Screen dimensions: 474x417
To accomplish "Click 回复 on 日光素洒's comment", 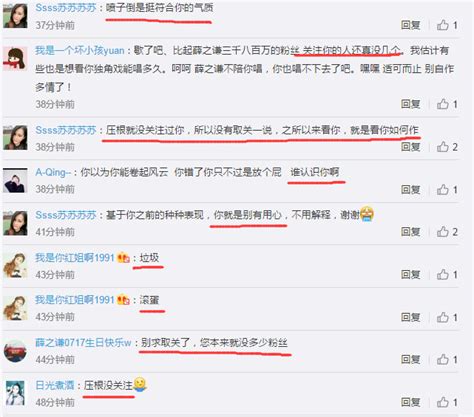I will 410,402.
